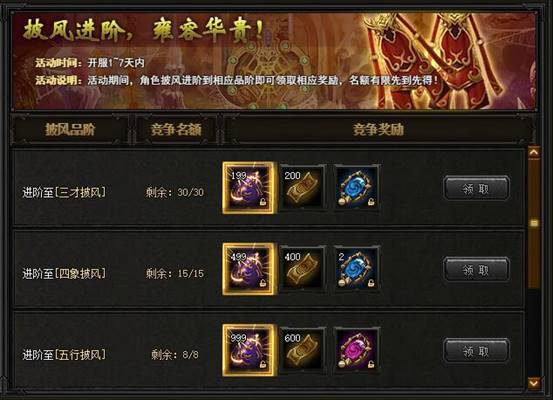
Task: Click the blue gem marked 2
Action: pos(357,269)
